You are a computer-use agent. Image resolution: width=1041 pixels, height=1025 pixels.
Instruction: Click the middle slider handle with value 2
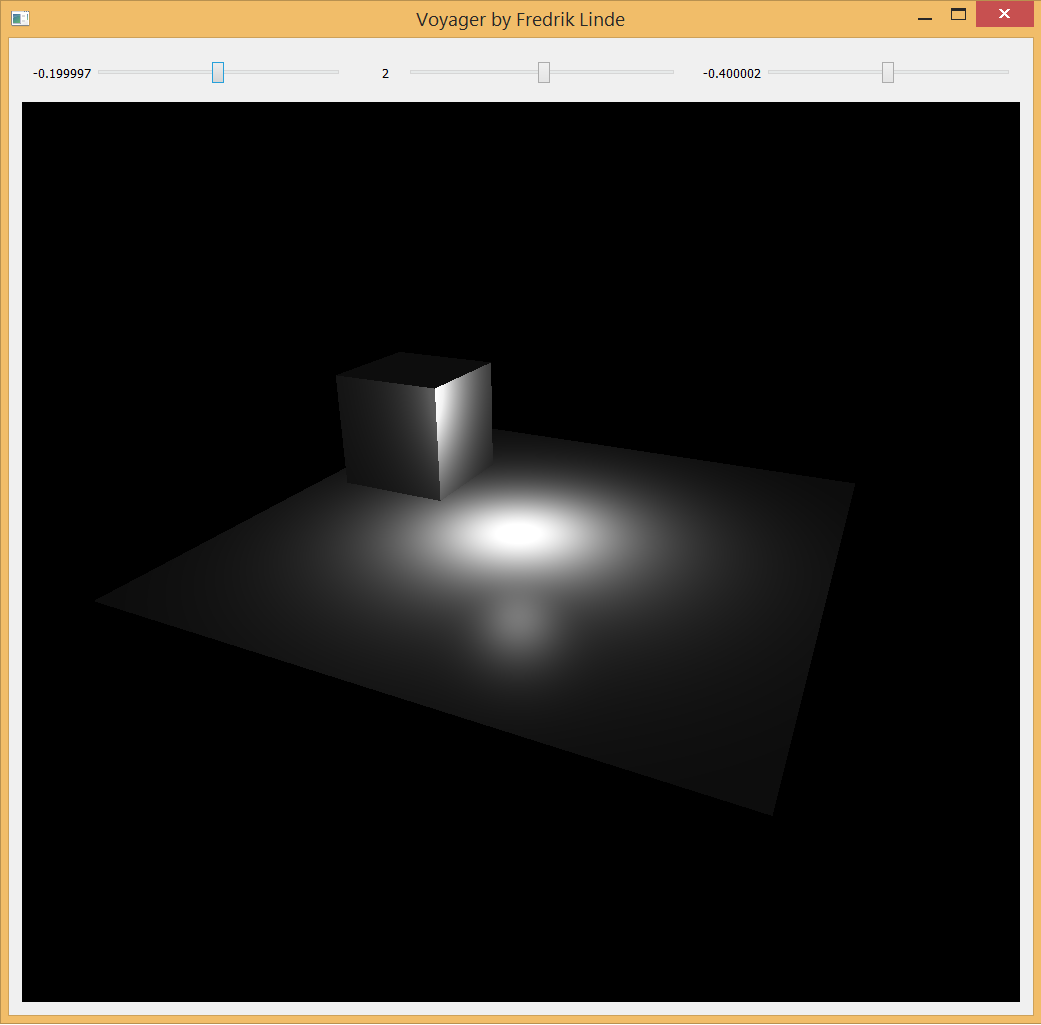pyautogui.click(x=542, y=72)
